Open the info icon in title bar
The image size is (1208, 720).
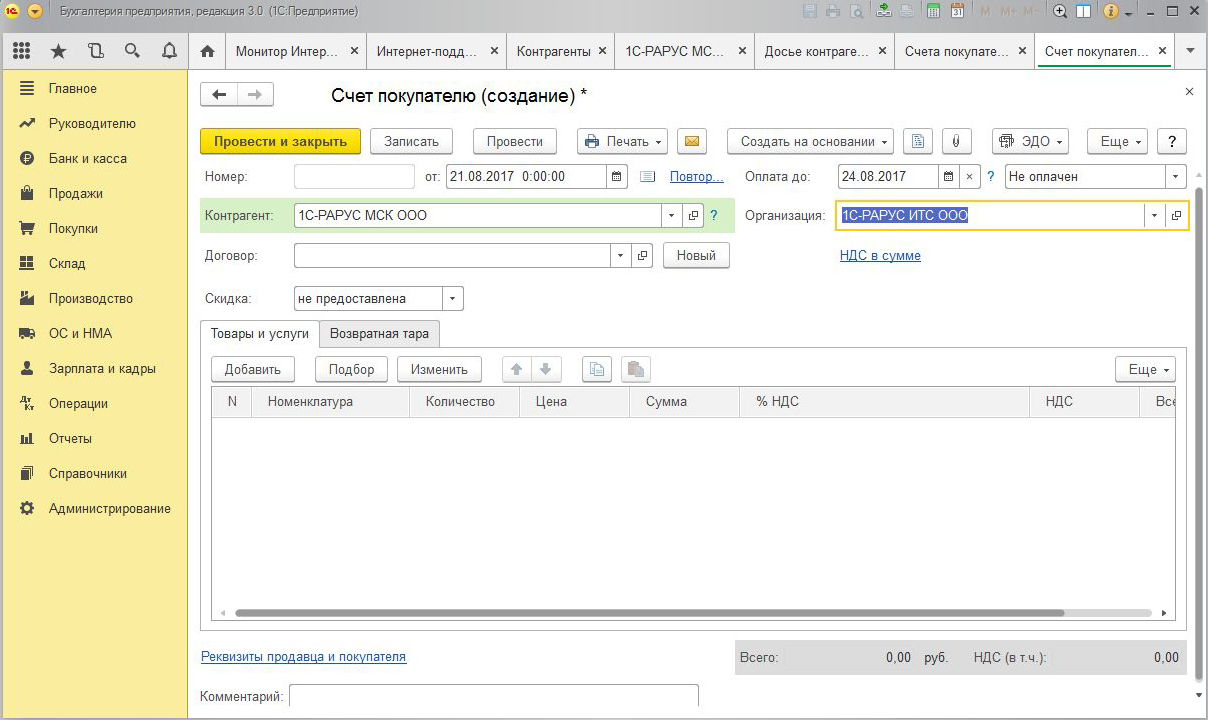[x=1109, y=12]
